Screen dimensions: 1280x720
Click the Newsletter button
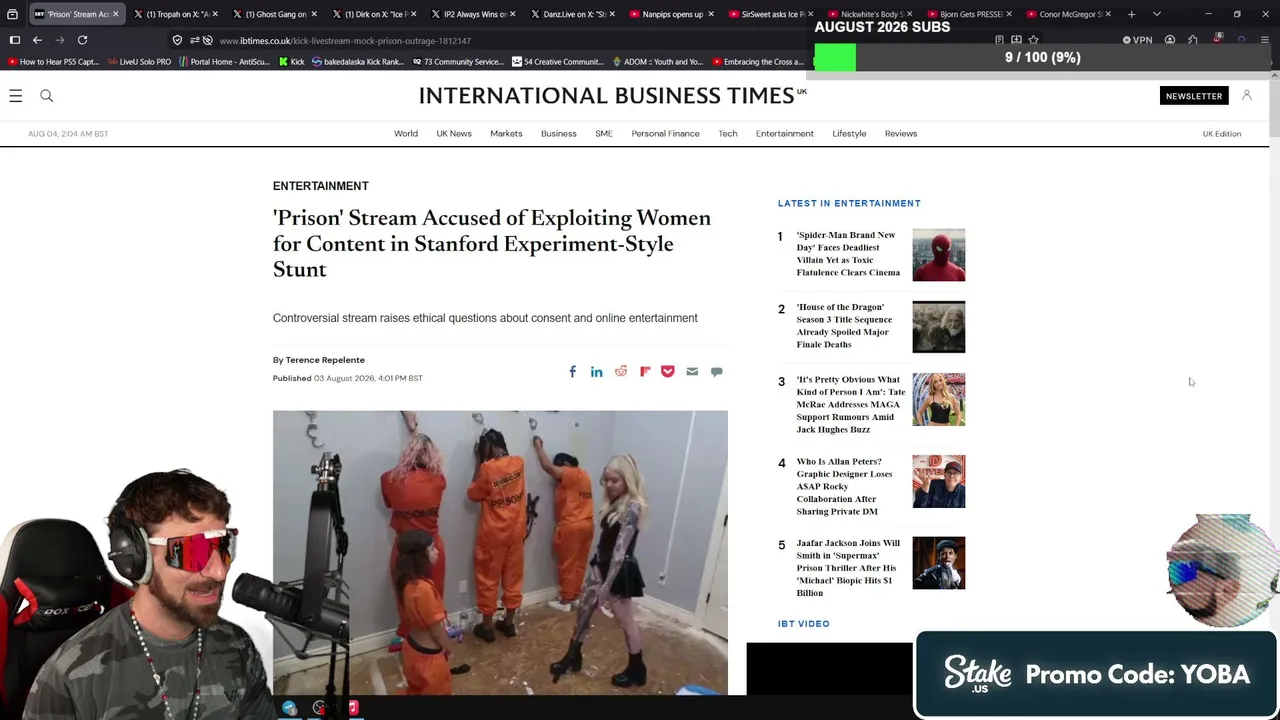pos(1194,96)
